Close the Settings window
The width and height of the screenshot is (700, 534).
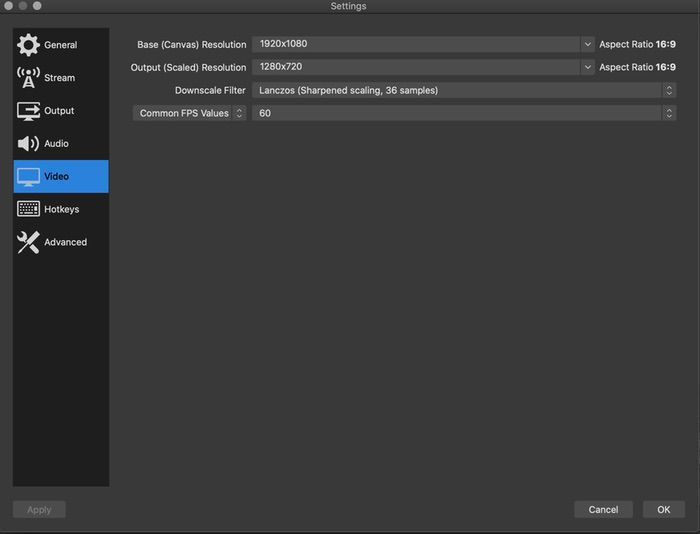pyautogui.click(x=8, y=6)
